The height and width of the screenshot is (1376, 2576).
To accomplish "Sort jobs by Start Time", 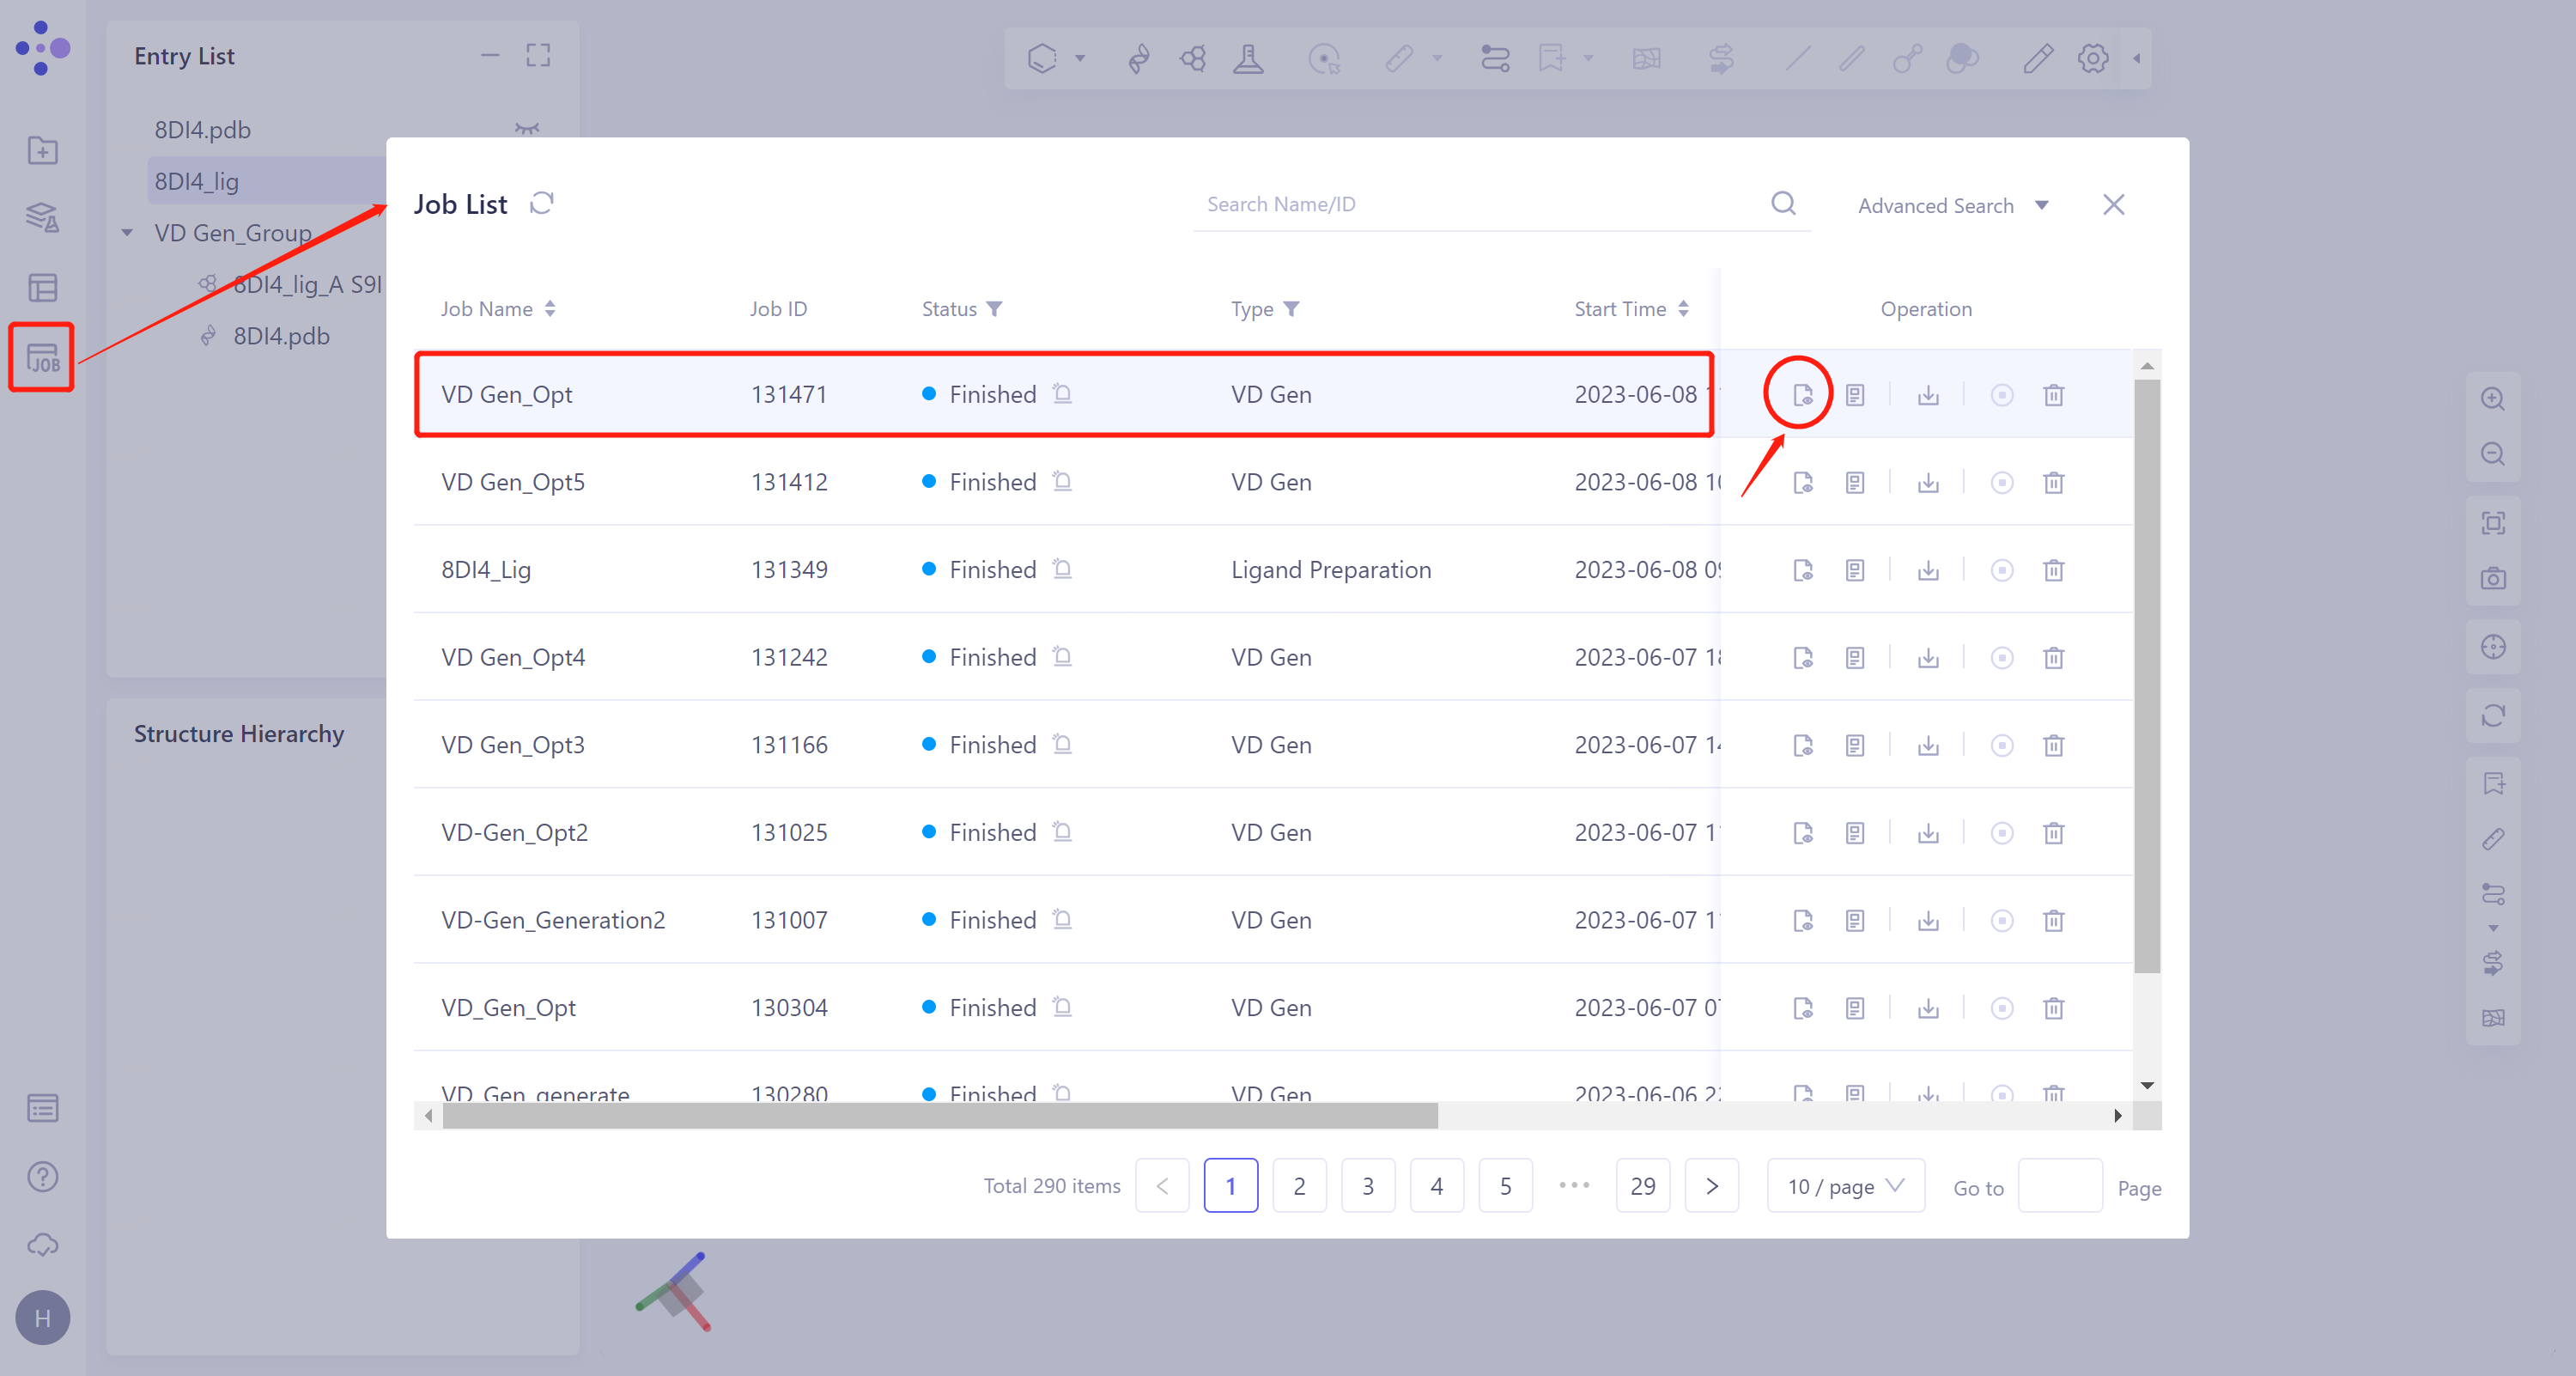I will point(1683,309).
